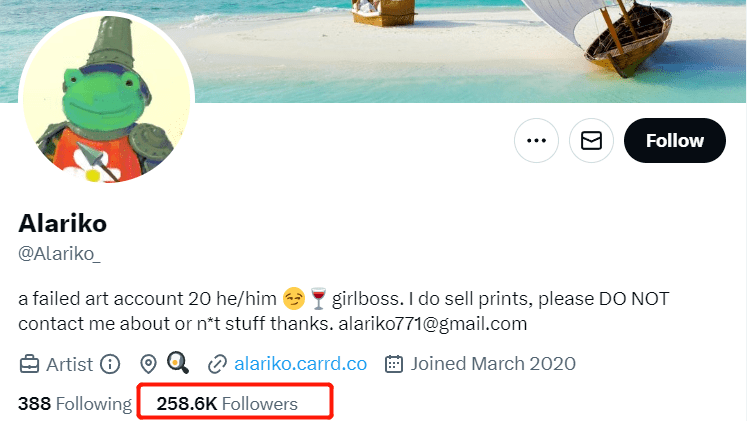Click the info icon beside Artist
Screen dimensions: 748x421
click(x=110, y=363)
